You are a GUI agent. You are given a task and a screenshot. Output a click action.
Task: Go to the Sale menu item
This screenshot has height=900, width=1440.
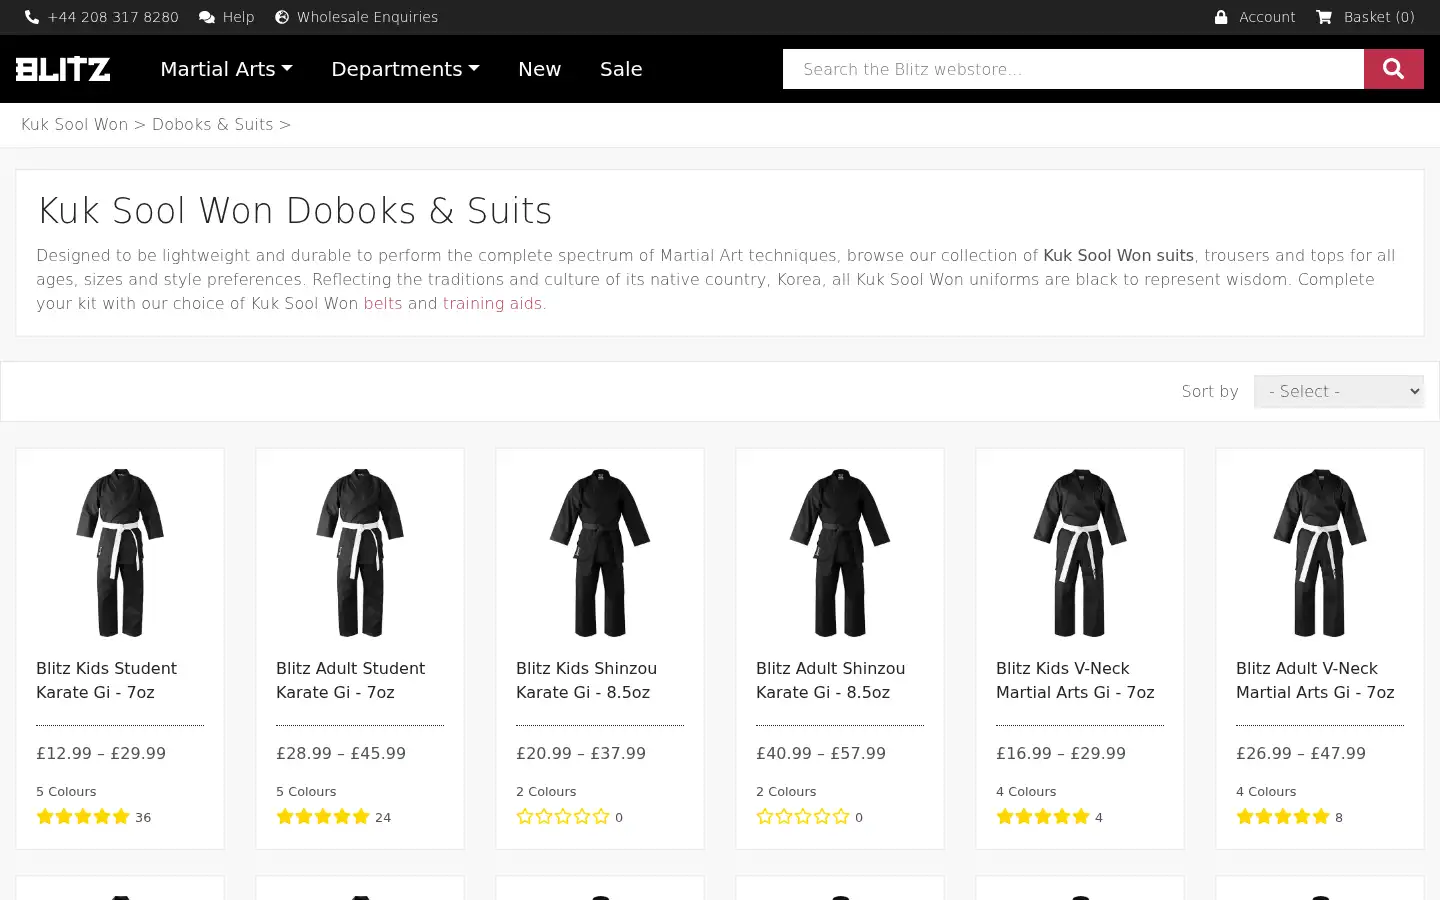pos(621,69)
